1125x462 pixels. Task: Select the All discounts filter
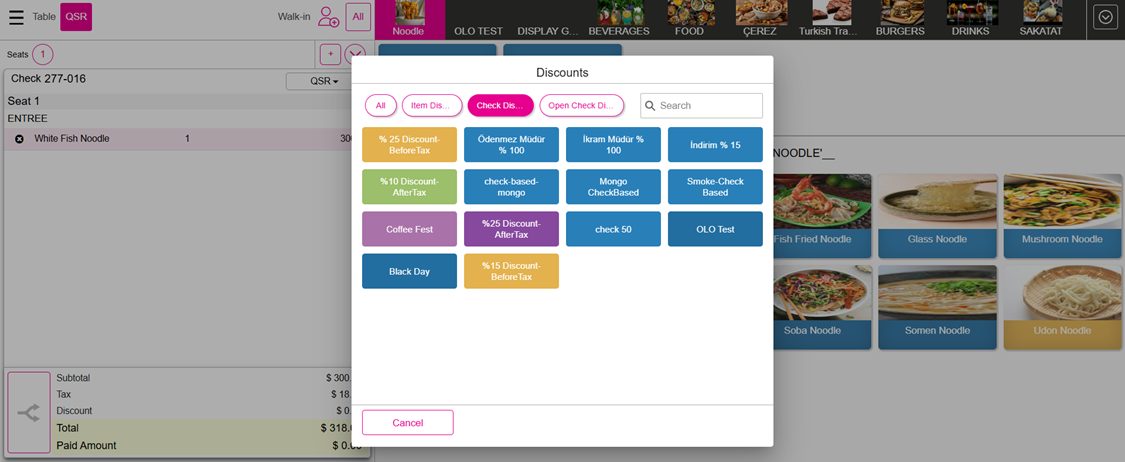pos(380,106)
